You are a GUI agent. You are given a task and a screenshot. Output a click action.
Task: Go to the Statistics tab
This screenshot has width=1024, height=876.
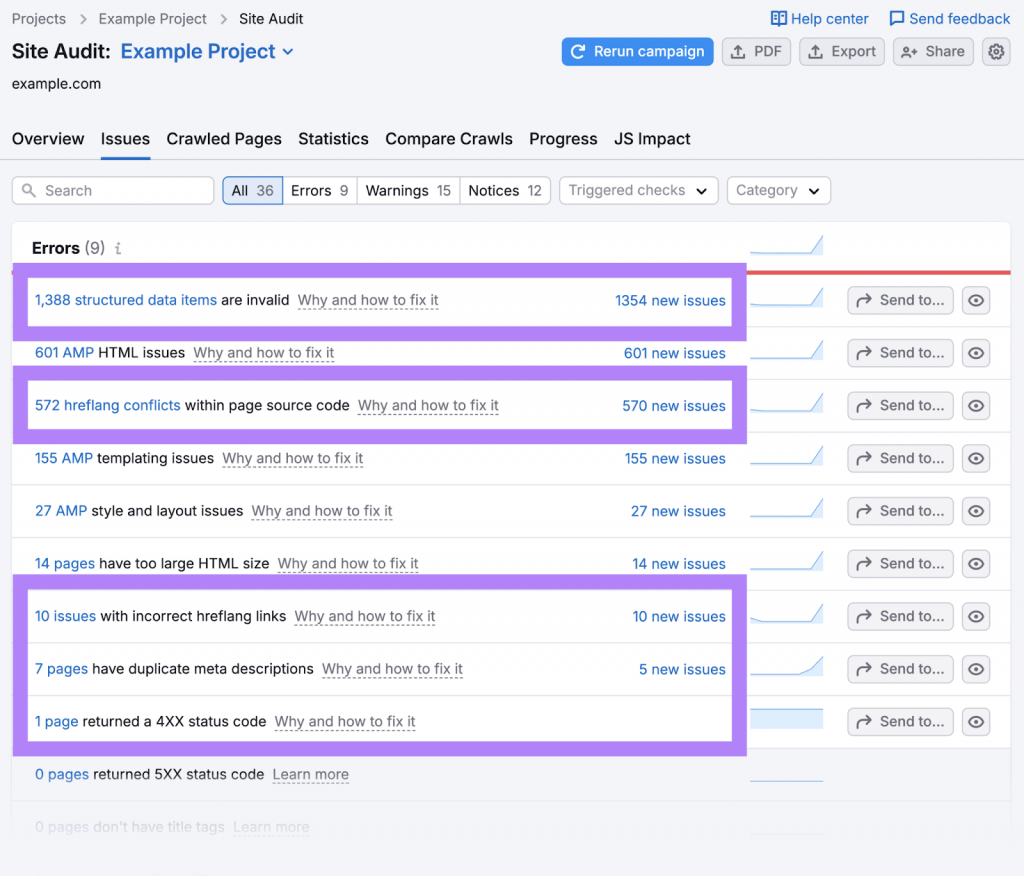[333, 139]
